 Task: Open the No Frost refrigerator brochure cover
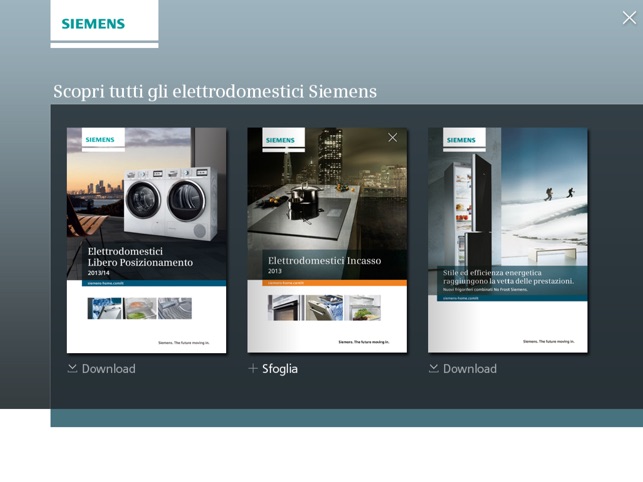click(x=508, y=240)
